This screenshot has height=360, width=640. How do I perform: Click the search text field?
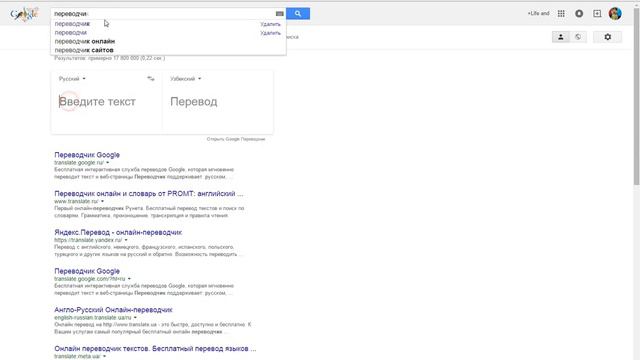point(163,13)
